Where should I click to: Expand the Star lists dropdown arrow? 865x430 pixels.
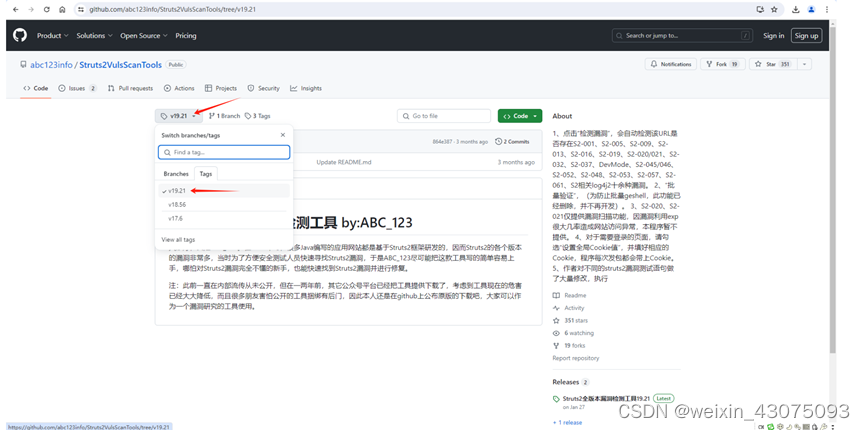click(804, 64)
